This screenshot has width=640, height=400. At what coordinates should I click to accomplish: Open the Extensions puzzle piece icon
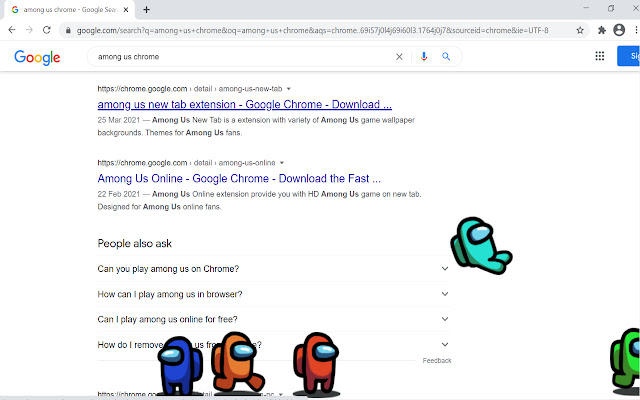pyautogui.click(x=602, y=30)
